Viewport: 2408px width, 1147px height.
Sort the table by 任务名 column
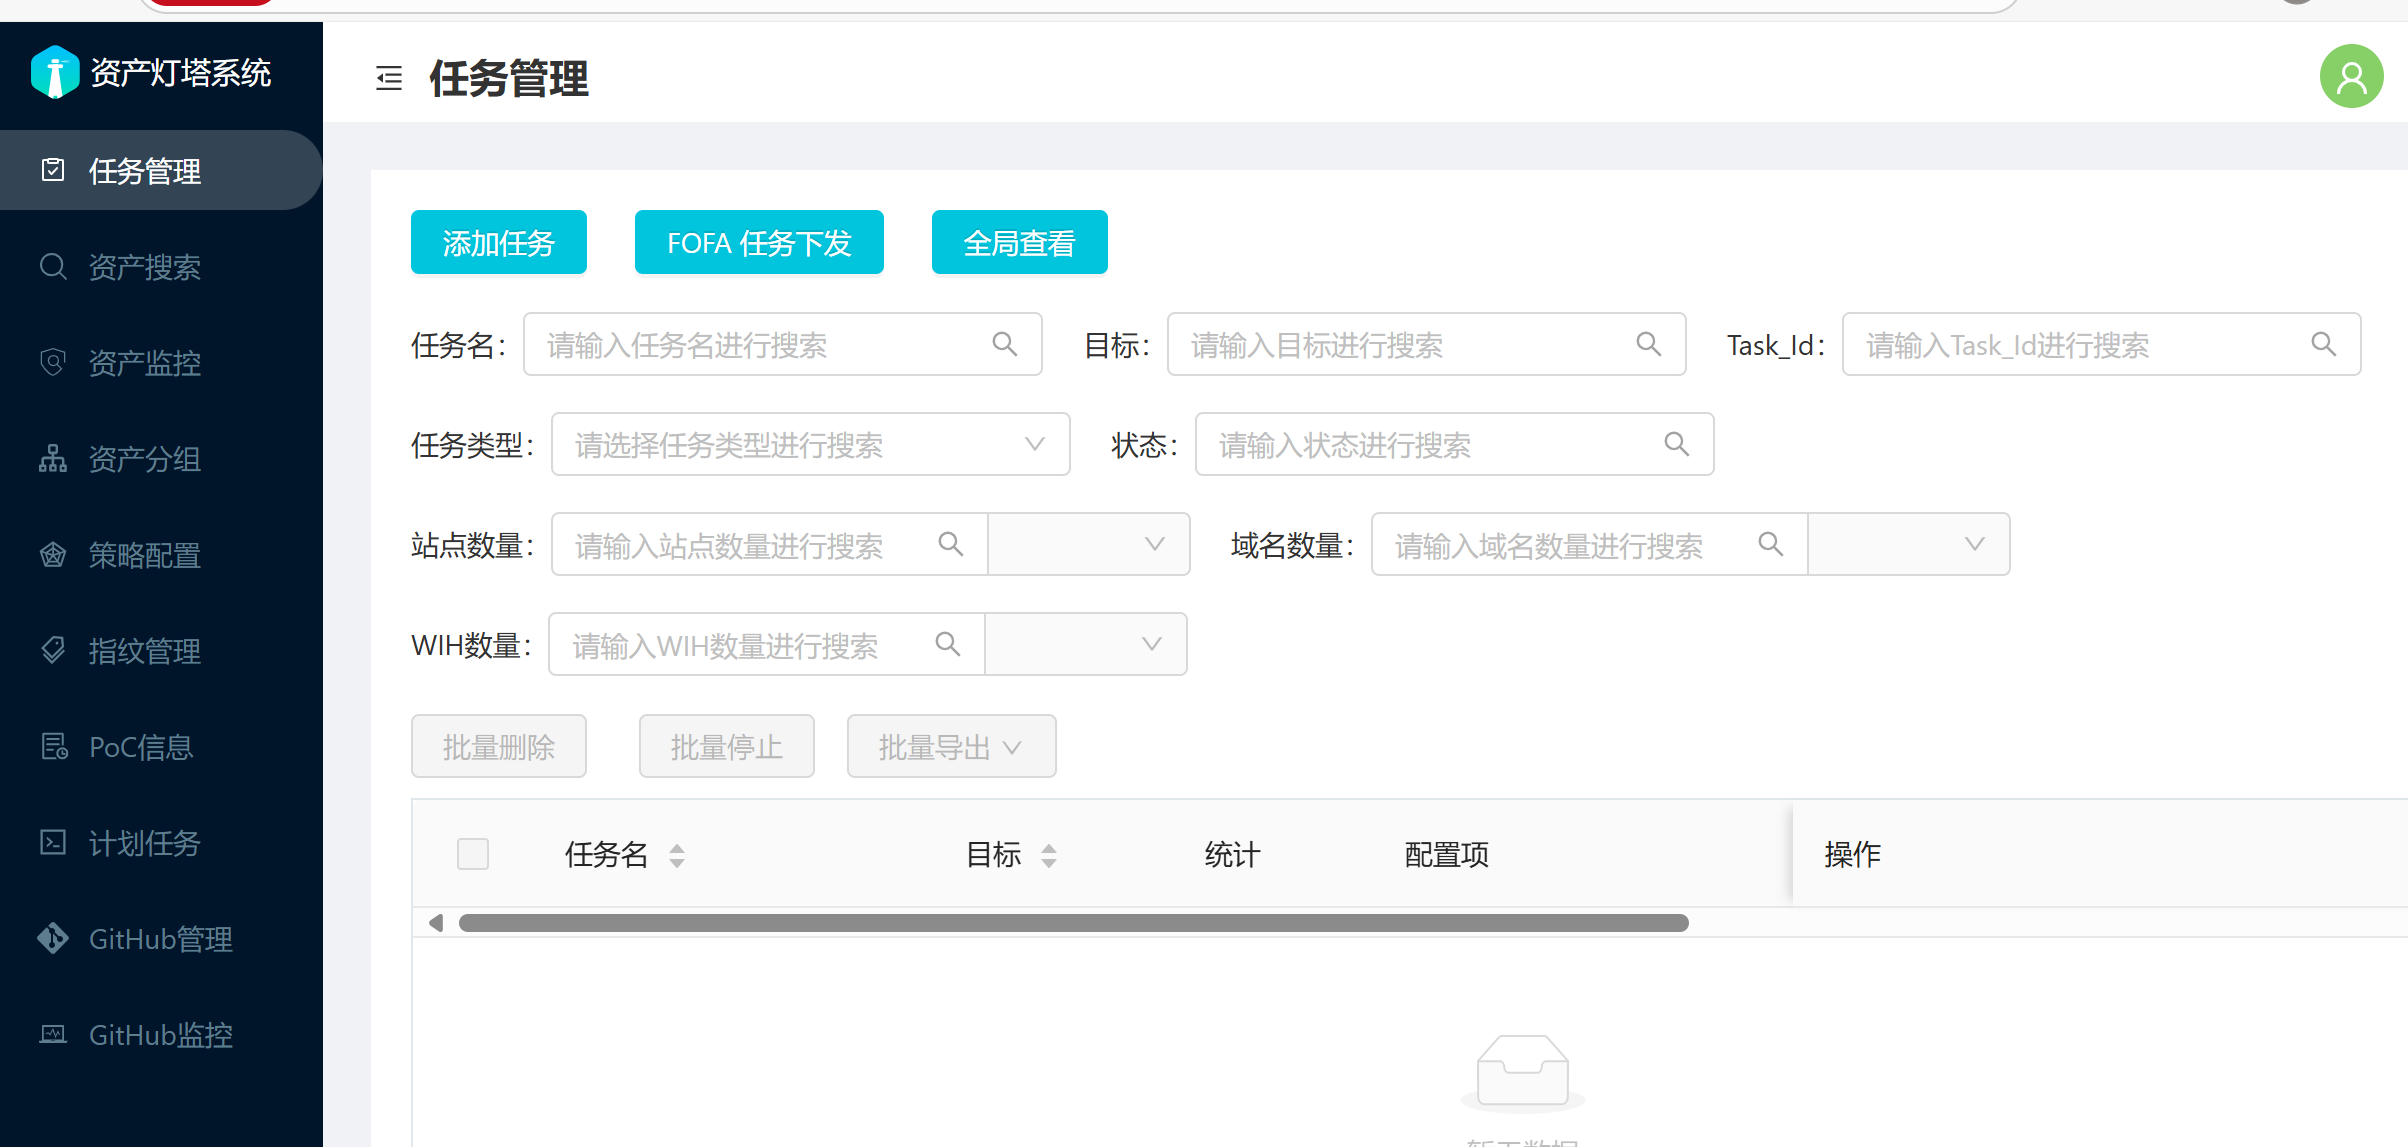pyautogui.click(x=677, y=855)
